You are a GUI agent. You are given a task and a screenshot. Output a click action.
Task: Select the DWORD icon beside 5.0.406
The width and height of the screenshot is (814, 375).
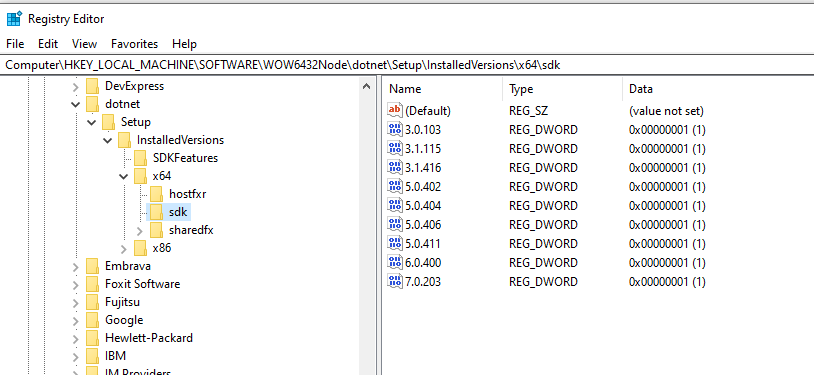(395, 224)
